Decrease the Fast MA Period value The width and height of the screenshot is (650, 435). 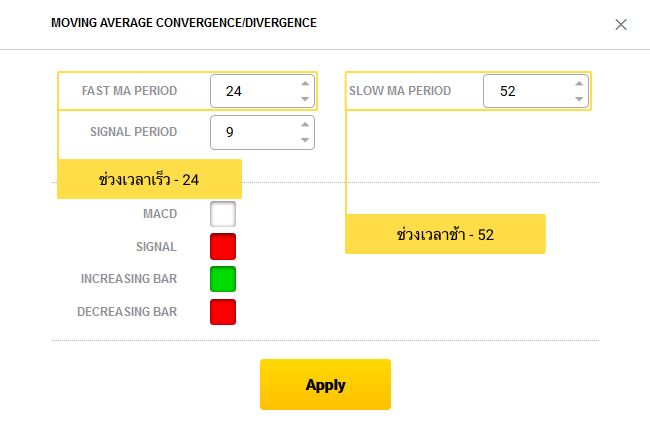[x=305, y=98]
